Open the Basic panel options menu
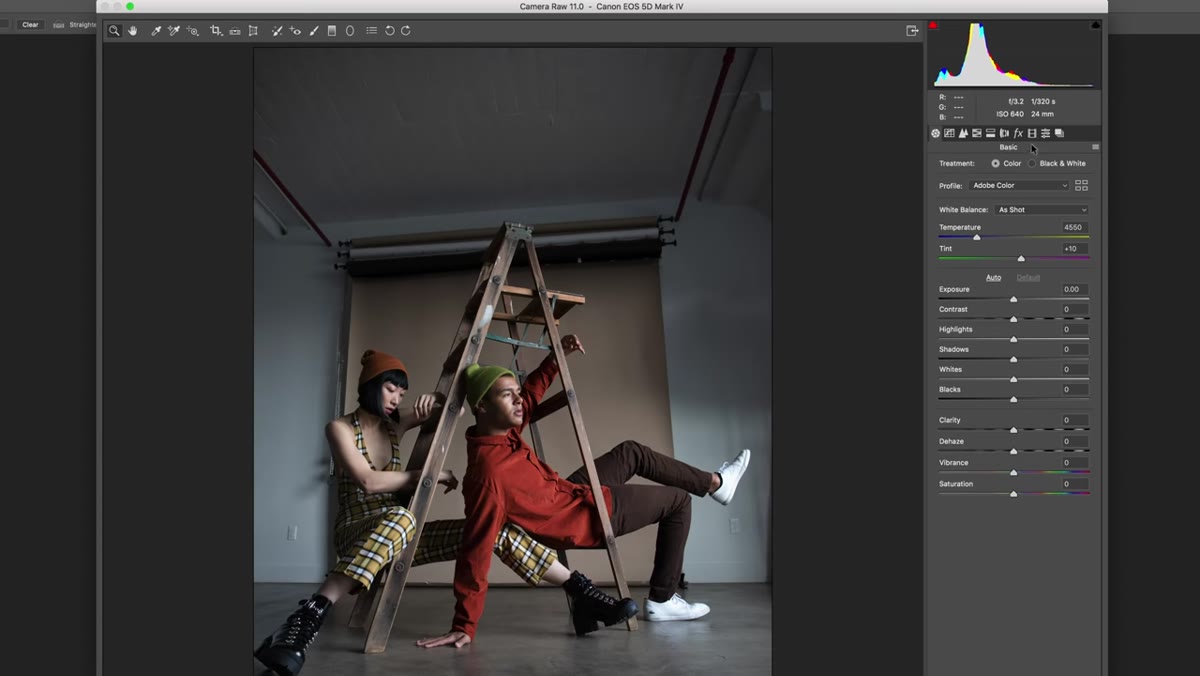 click(1095, 147)
